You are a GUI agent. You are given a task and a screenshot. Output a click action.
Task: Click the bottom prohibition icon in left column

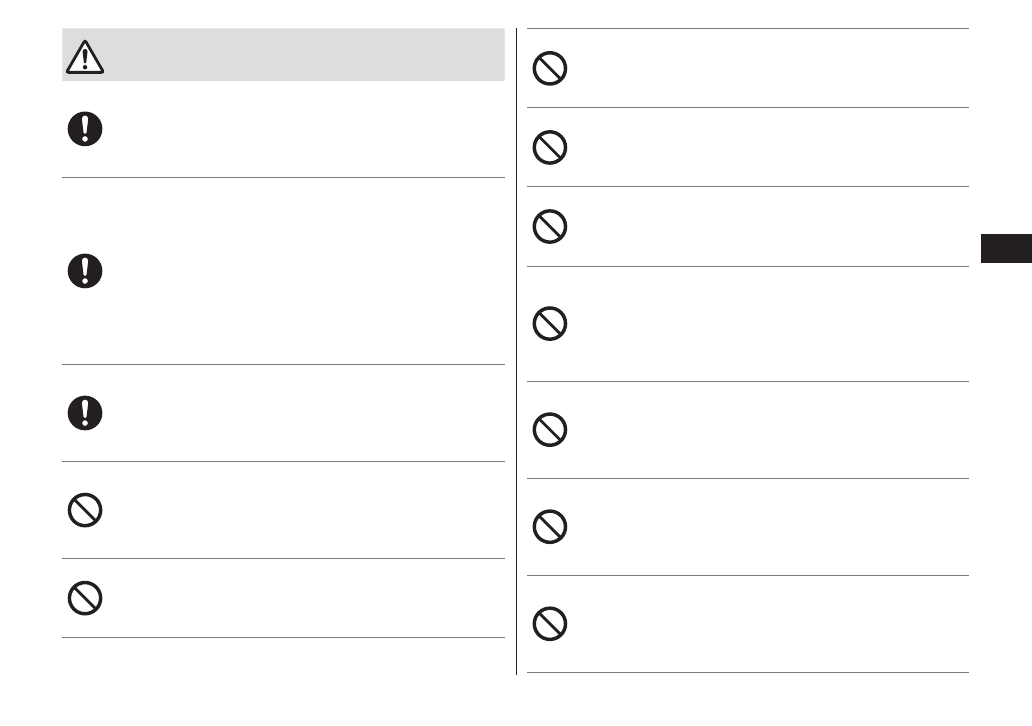point(85,598)
